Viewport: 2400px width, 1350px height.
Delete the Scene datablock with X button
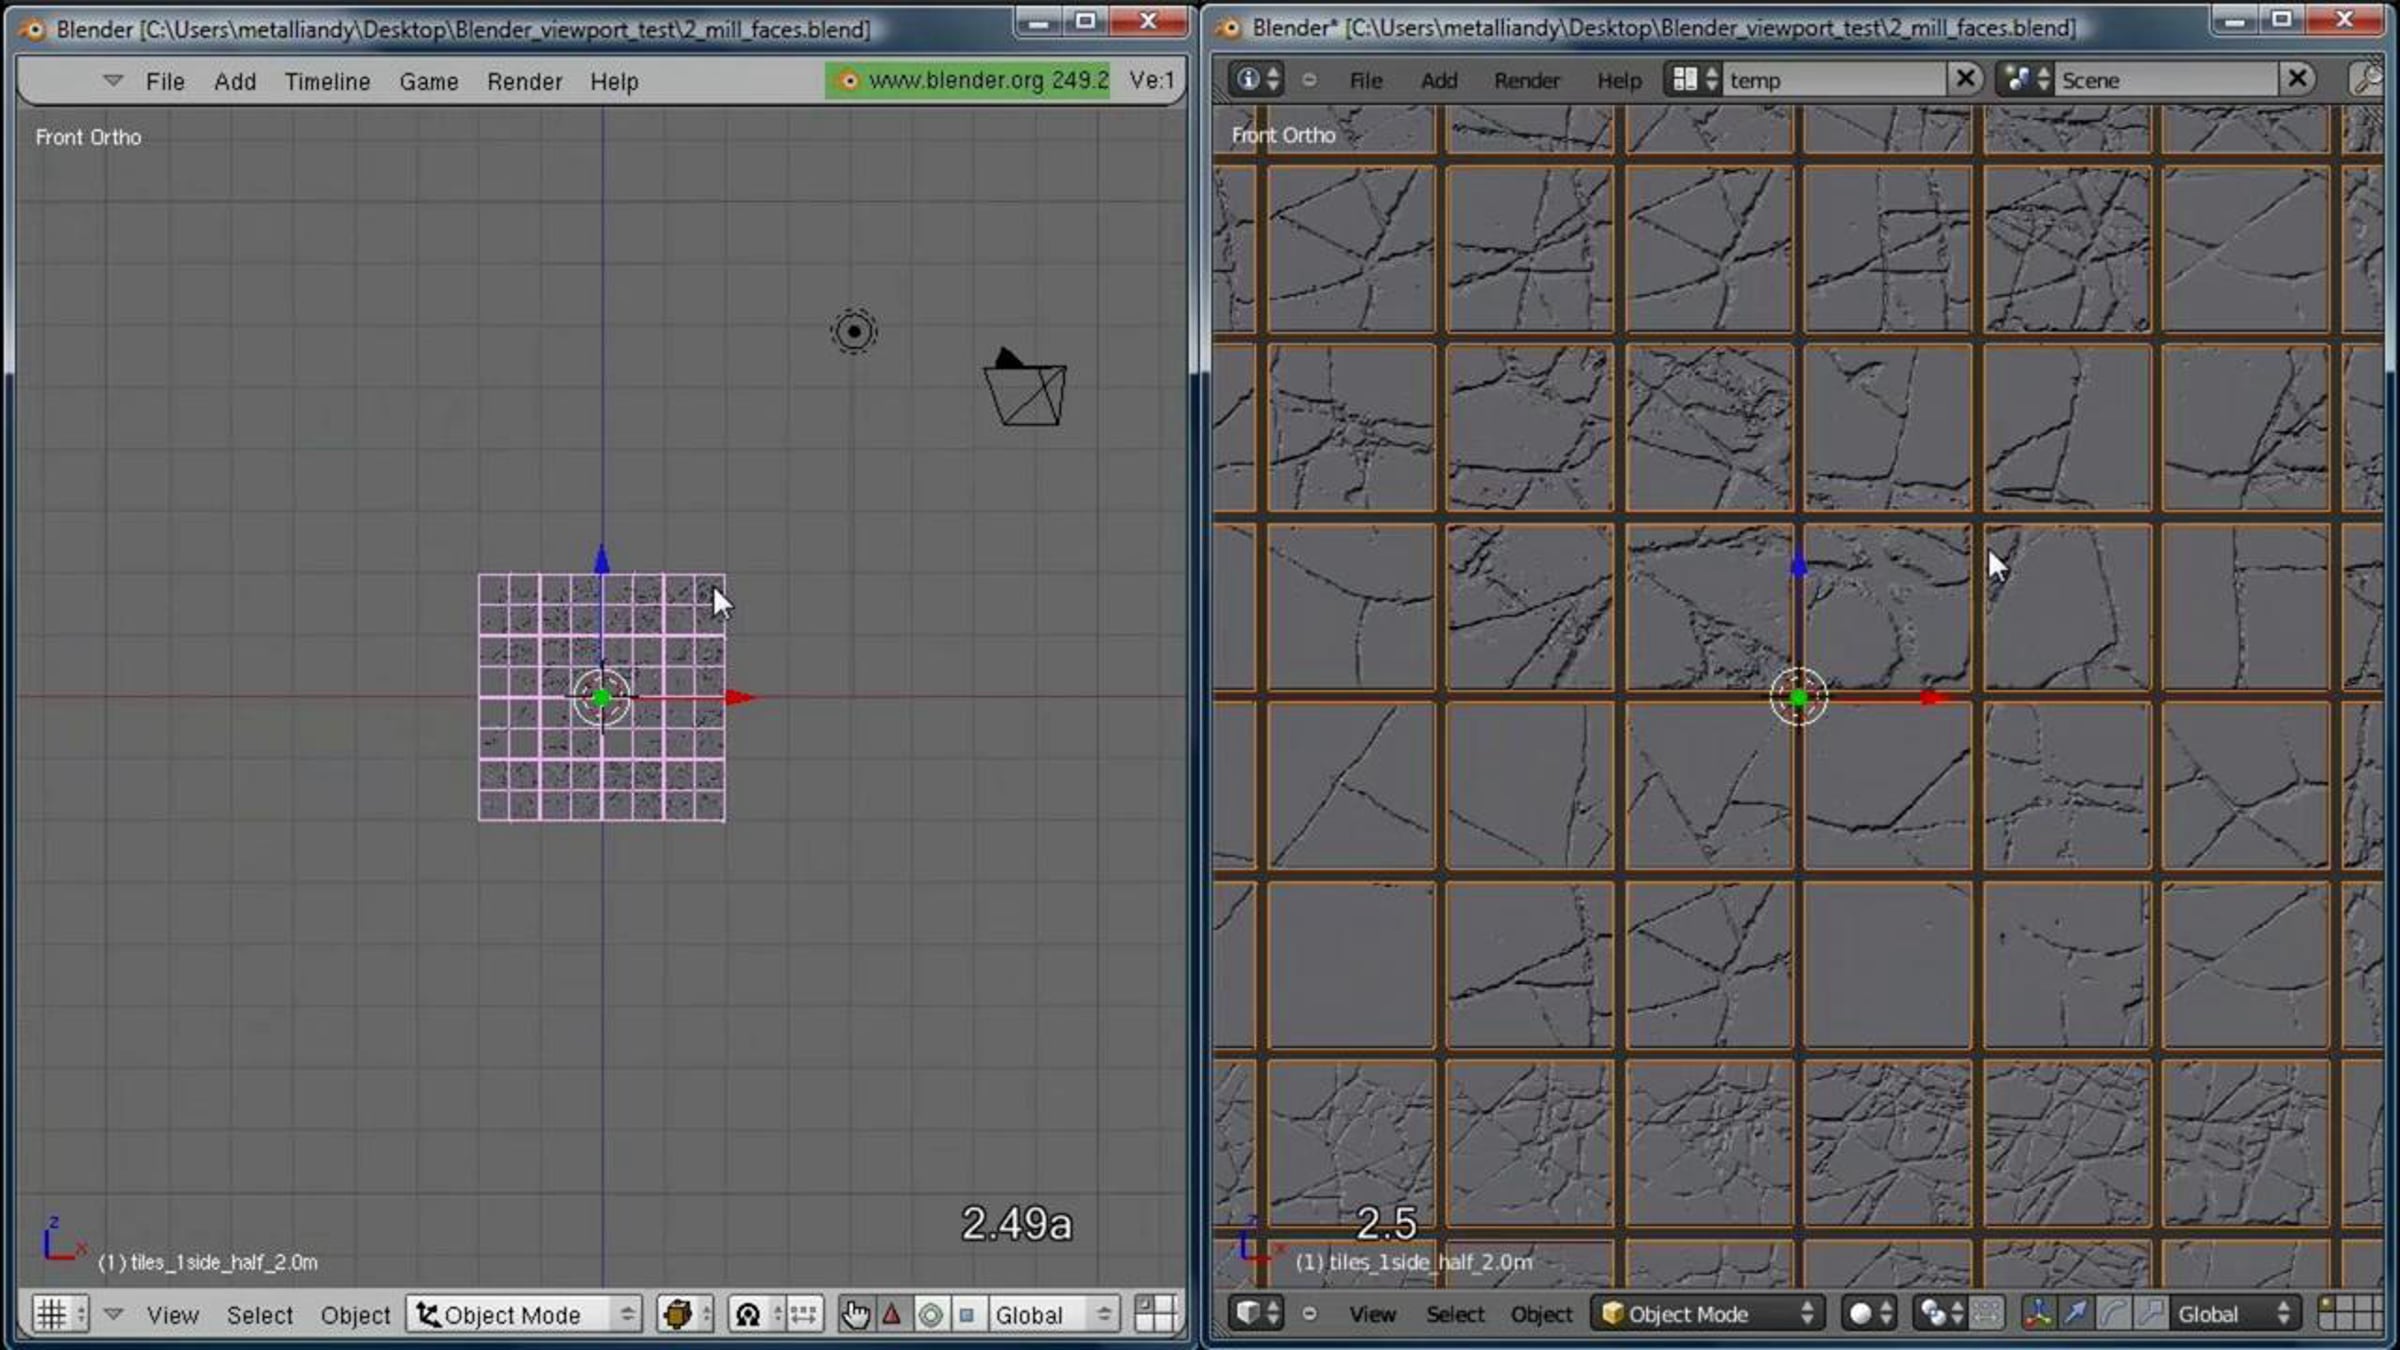(2298, 78)
